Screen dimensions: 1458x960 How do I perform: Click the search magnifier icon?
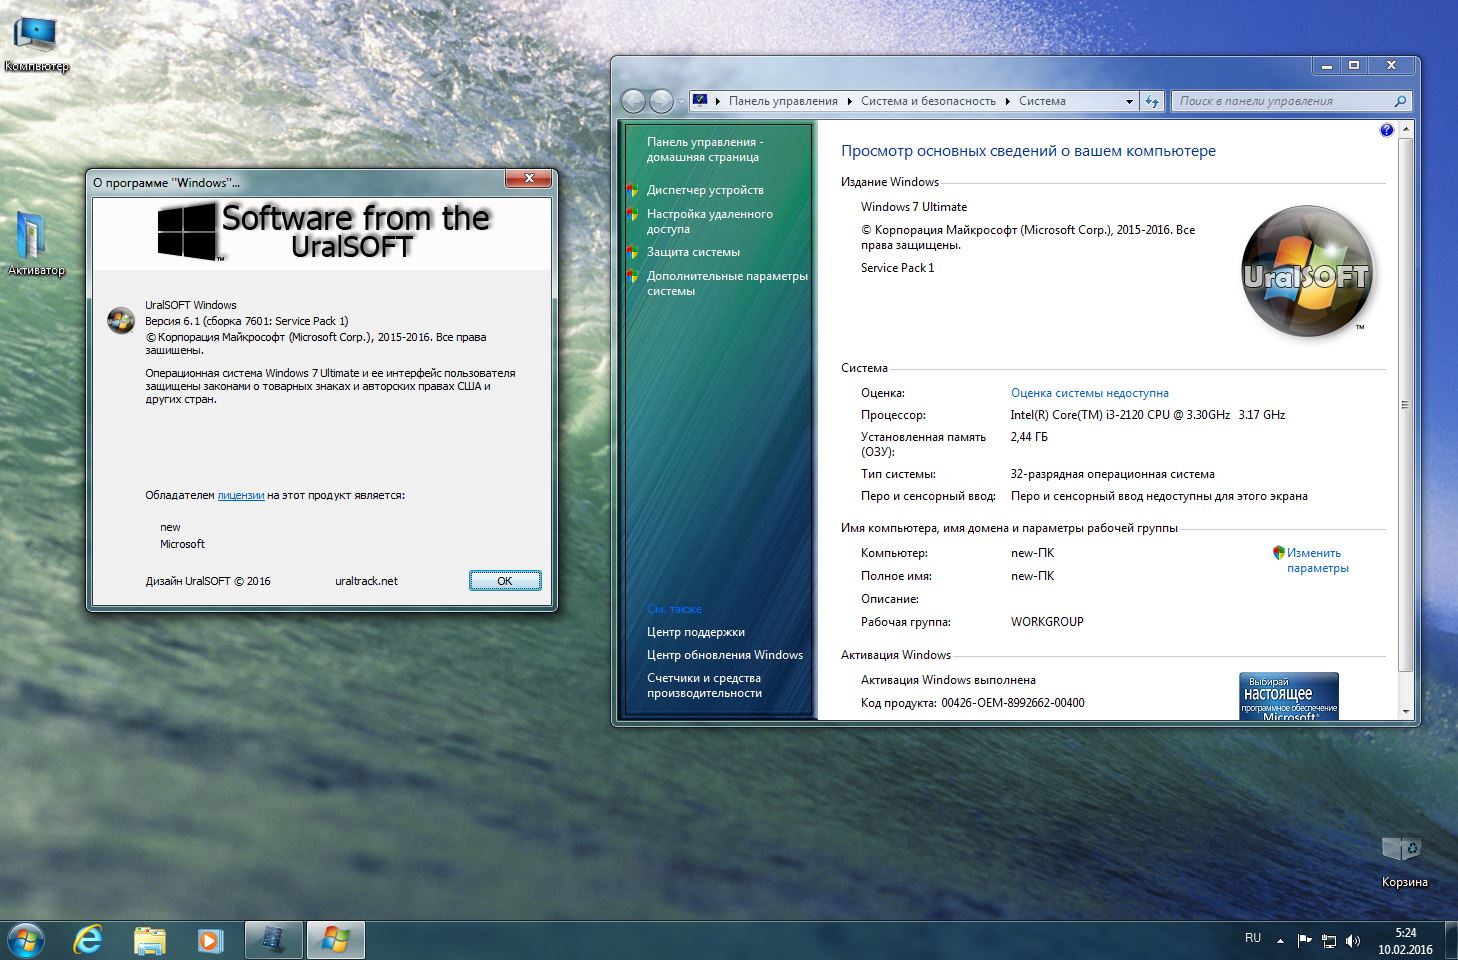(1400, 101)
